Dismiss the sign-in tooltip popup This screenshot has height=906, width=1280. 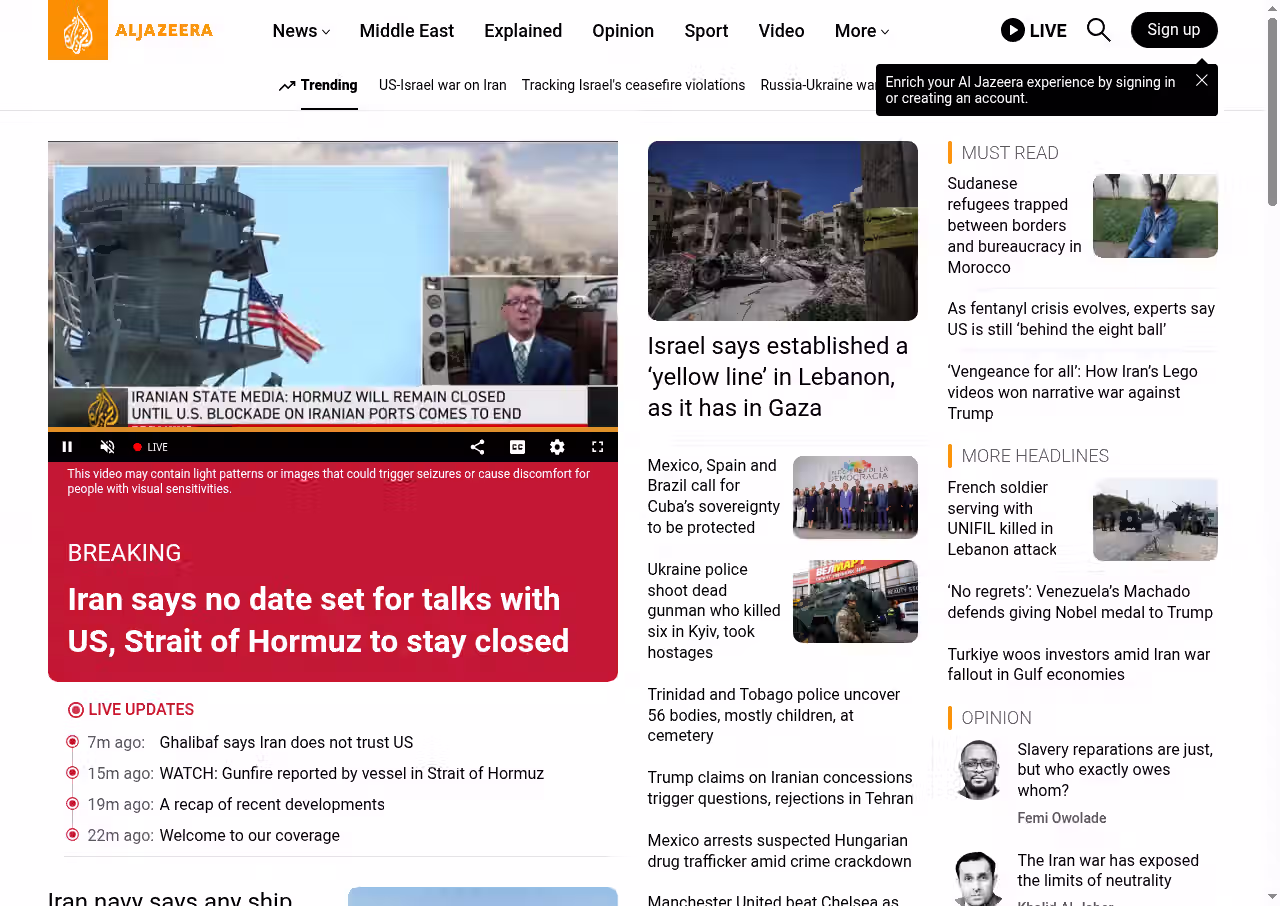[1201, 80]
